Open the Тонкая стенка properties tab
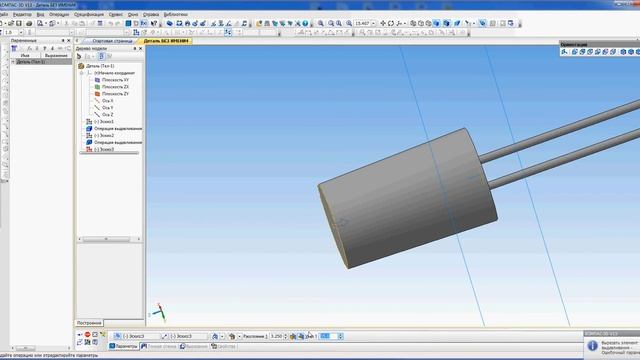This screenshot has height=360, width=640. (159, 346)
